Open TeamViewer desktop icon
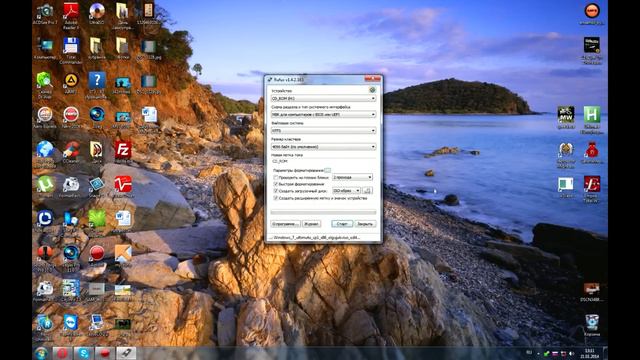Viewport: 640px width, 360px height. click(x=71, y=324)
